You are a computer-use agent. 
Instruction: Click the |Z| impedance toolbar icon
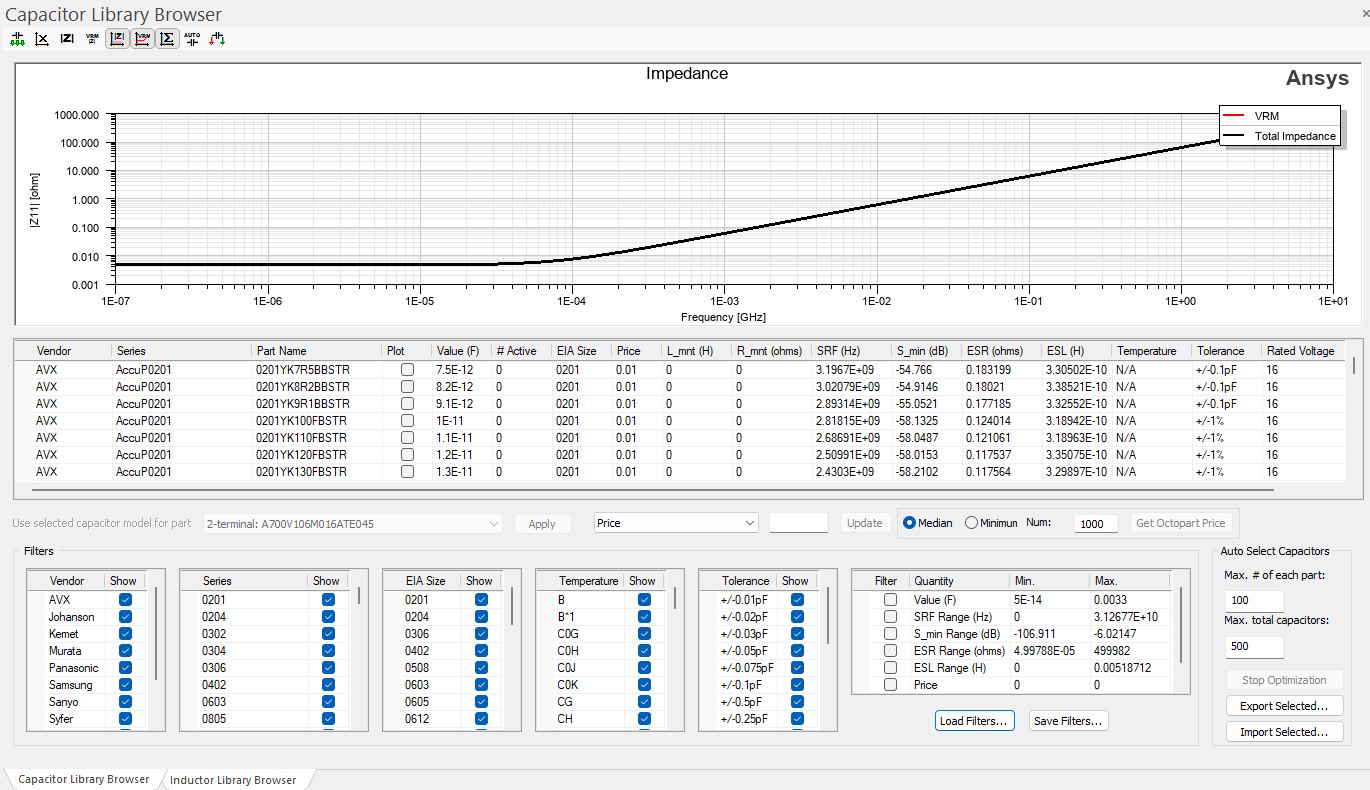pyautogui.click(x=67, y=39)
